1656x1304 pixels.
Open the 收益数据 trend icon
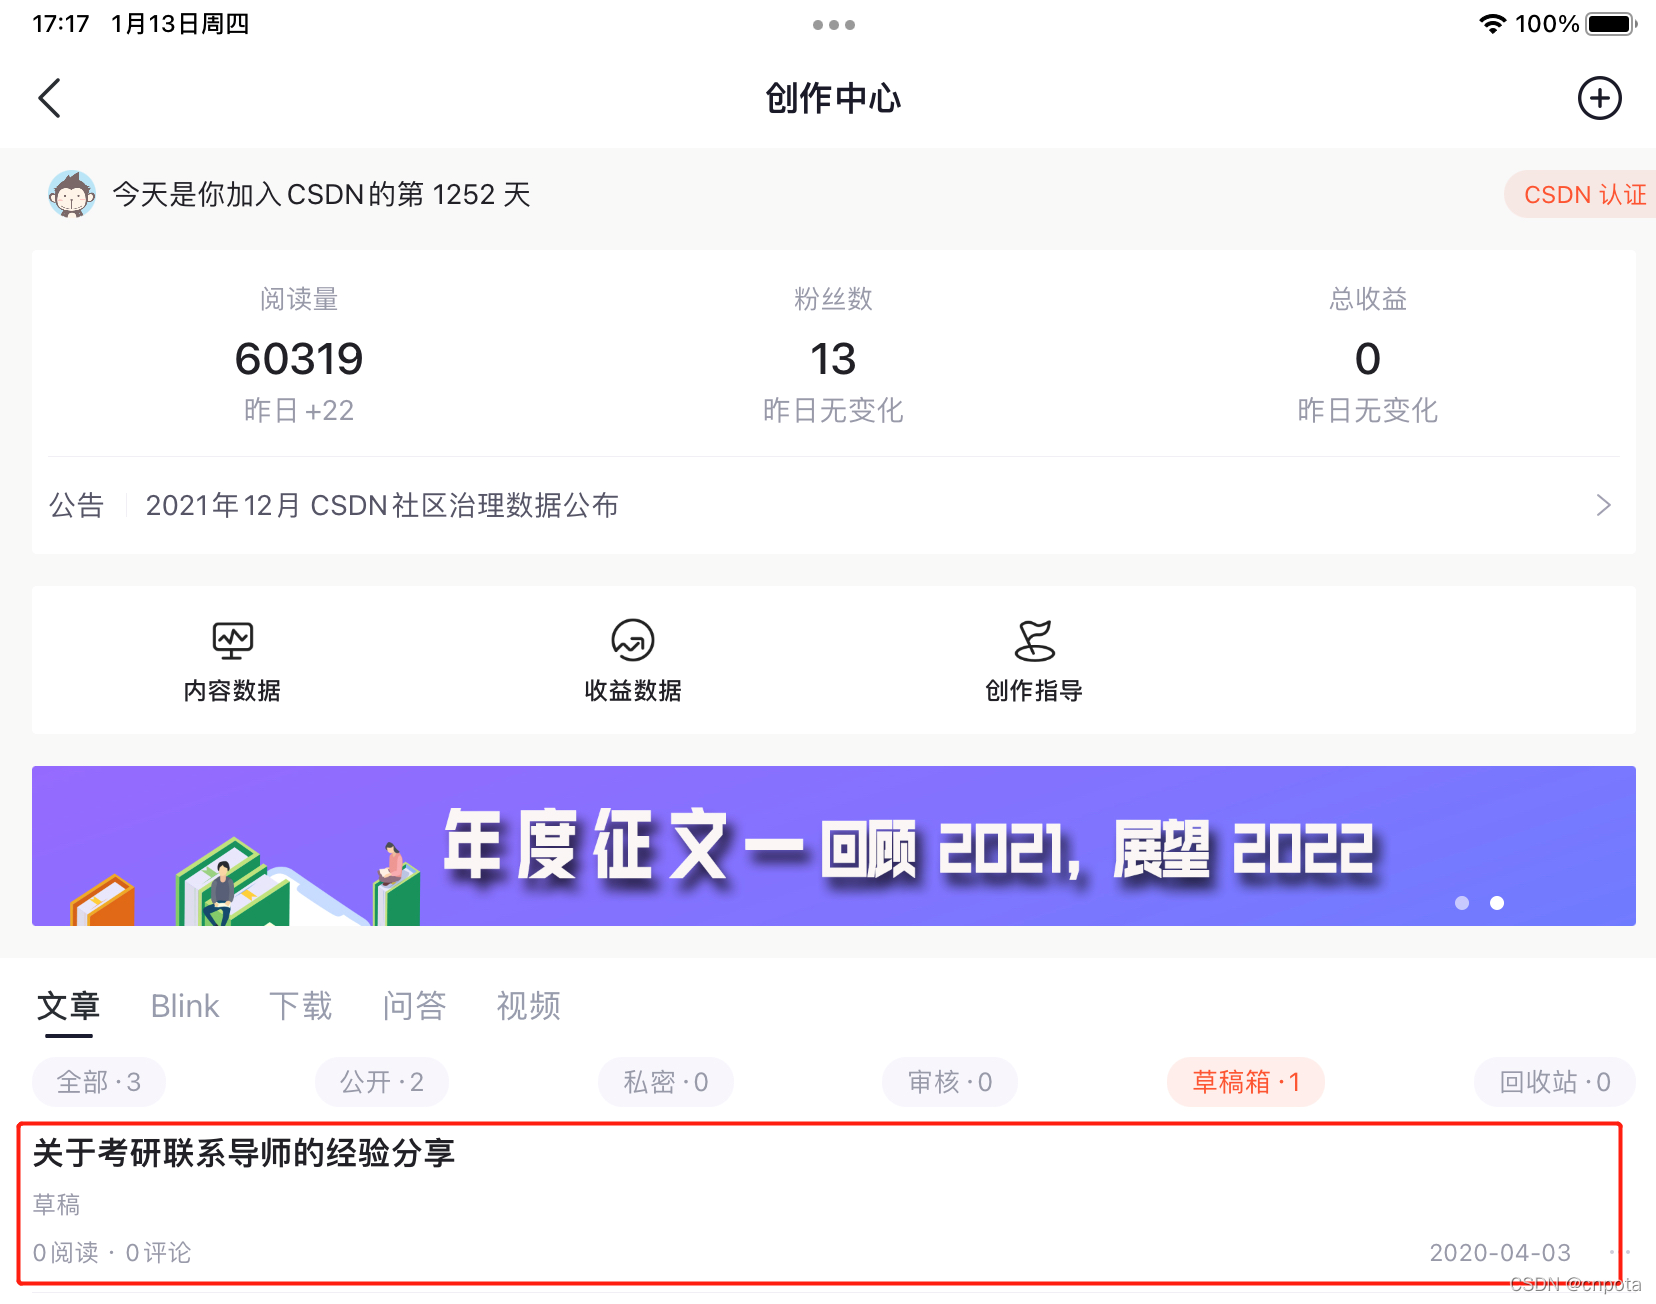633,641
